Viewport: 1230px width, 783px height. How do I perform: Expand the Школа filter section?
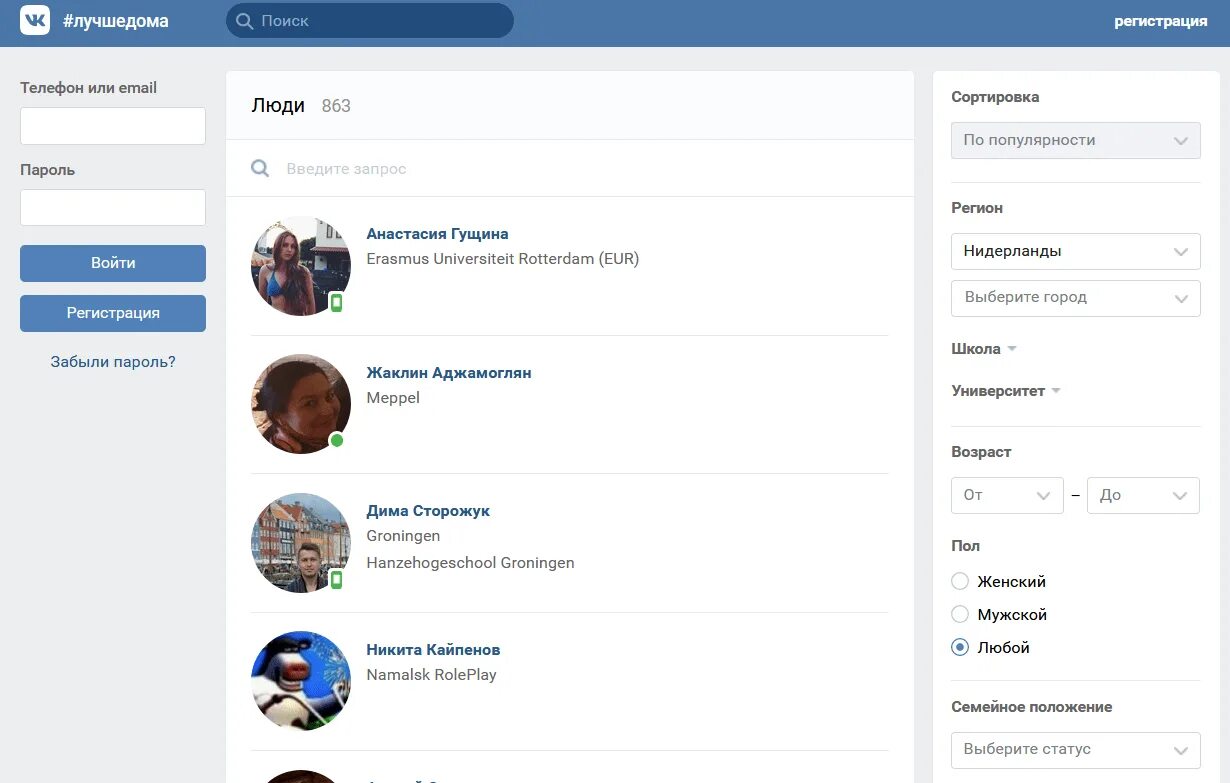tap(984, 349)
